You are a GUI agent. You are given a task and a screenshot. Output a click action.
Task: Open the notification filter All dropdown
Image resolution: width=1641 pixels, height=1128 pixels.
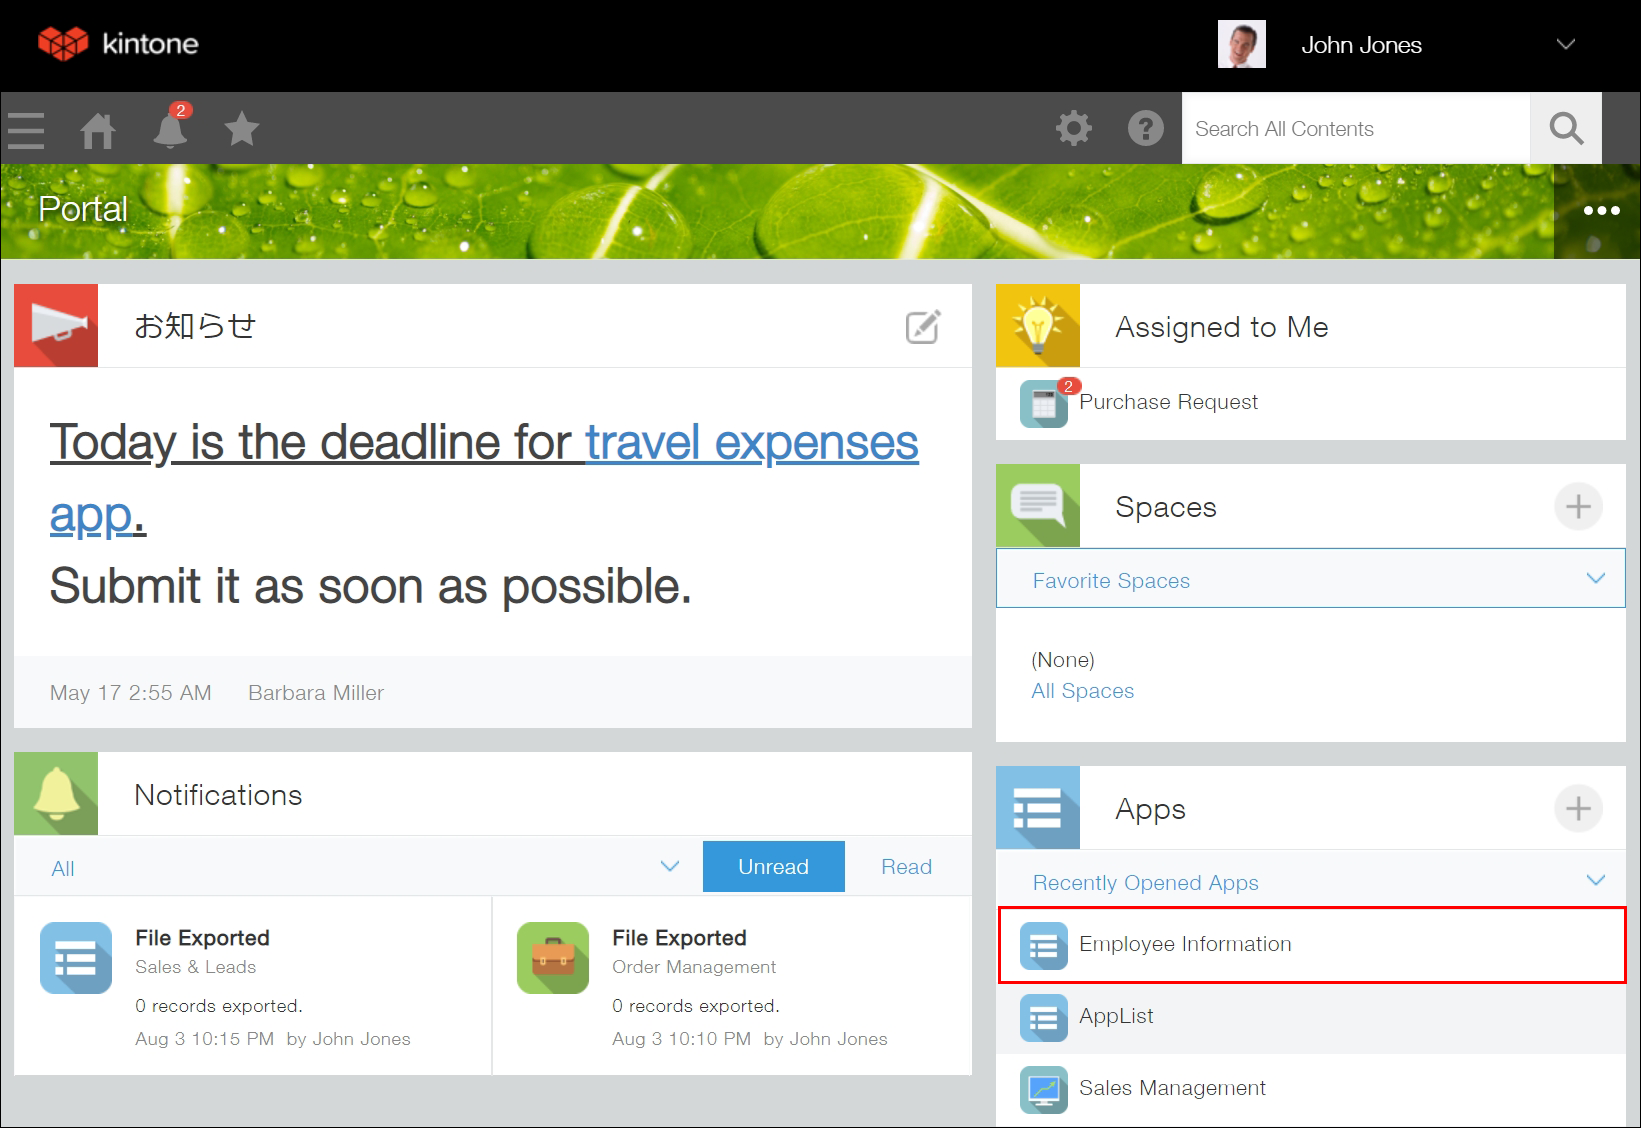(669, 866)
